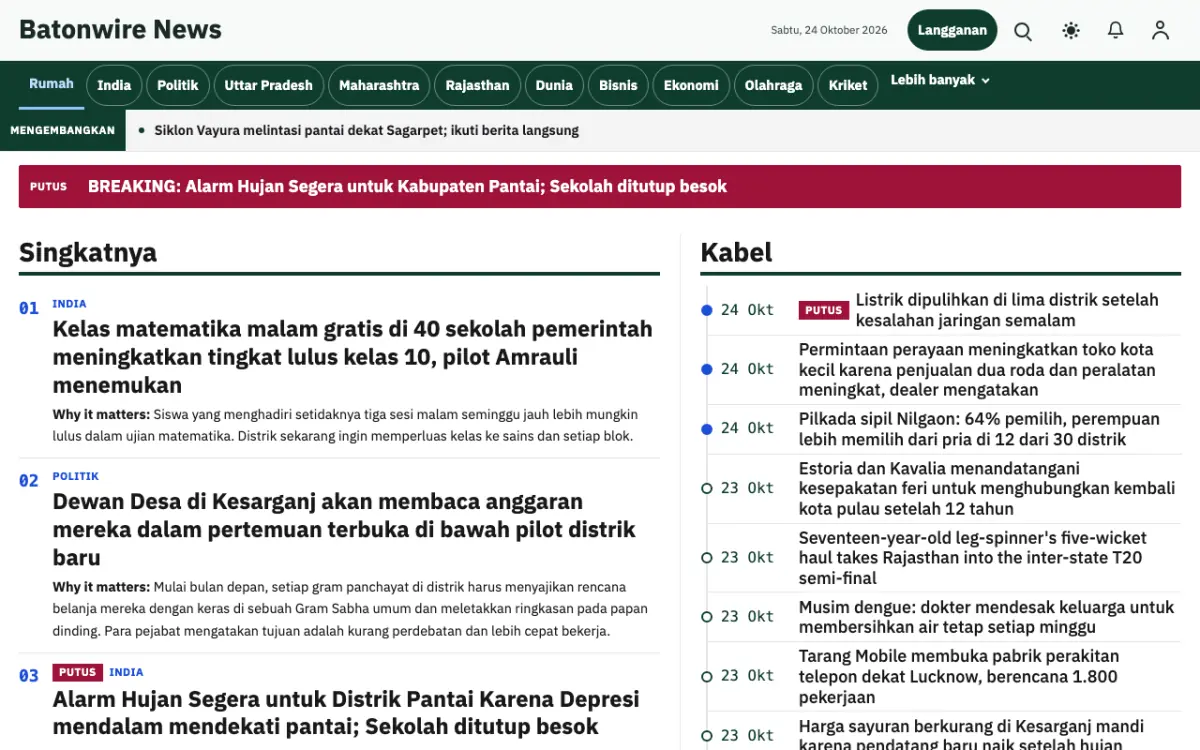
Task: Click timeline dot beside Estoria dan Kavalia
Action: click(707, 488)
